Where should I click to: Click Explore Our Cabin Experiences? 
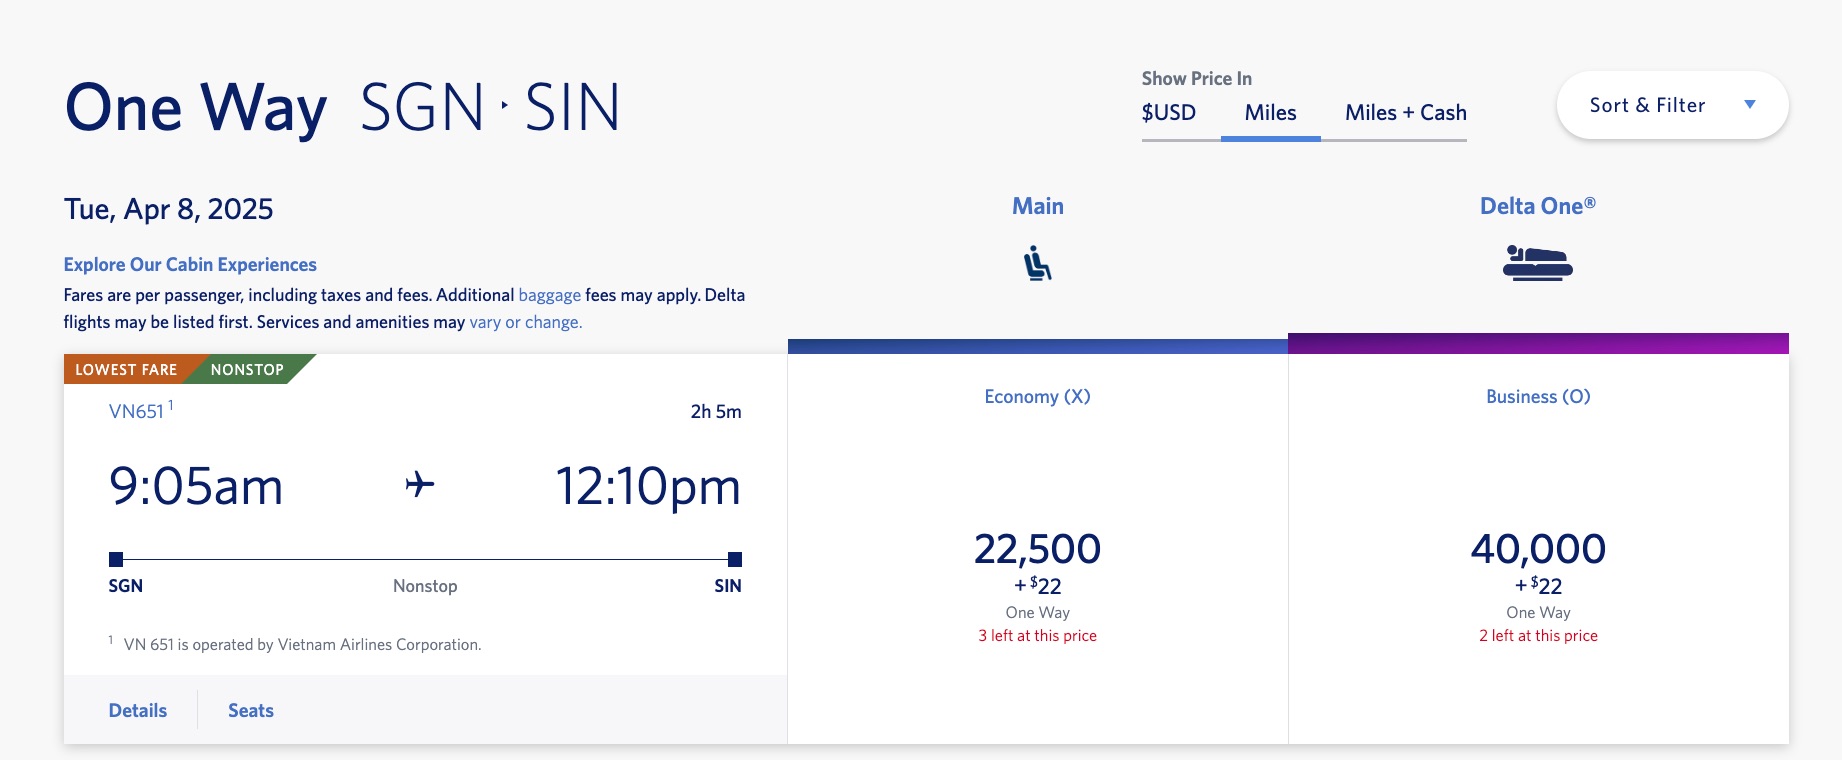click(189, 264)
